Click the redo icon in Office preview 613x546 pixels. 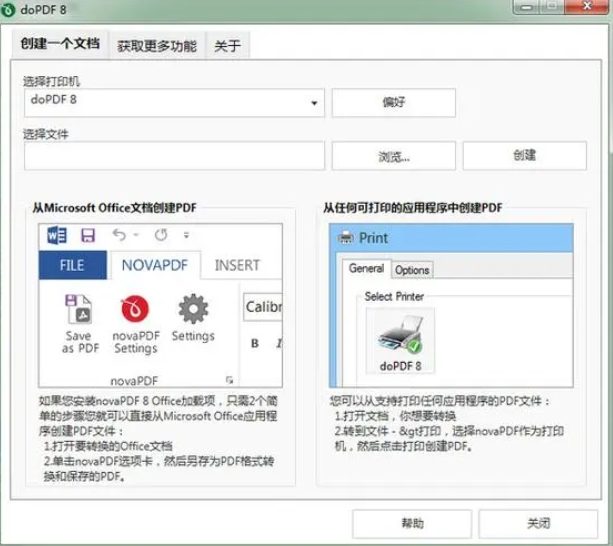pyautogui.click(x=161, y=235)
